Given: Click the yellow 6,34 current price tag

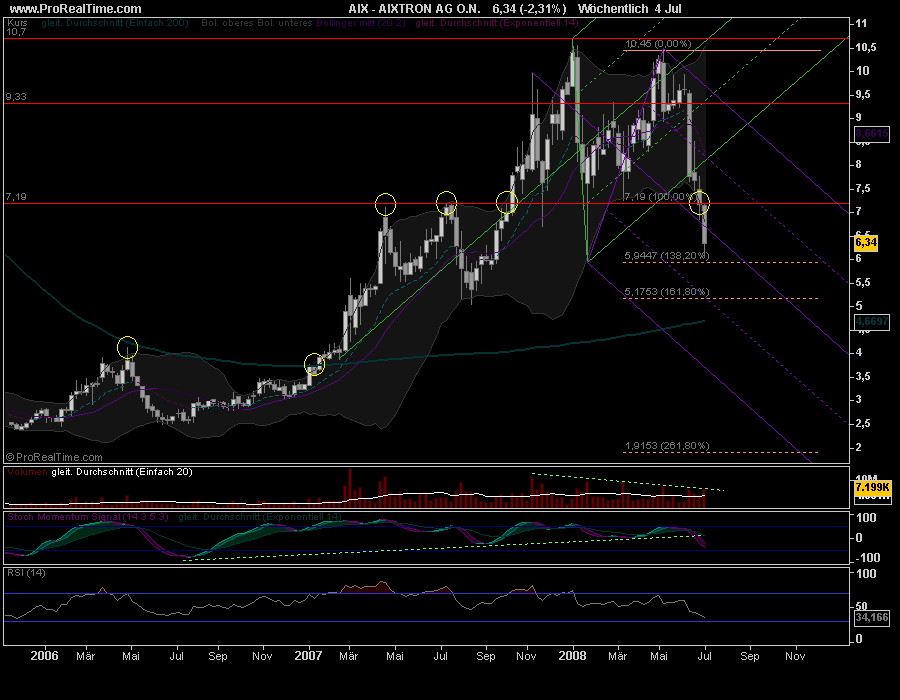Looking at the screenshot, I should click(x=866, y=243).
